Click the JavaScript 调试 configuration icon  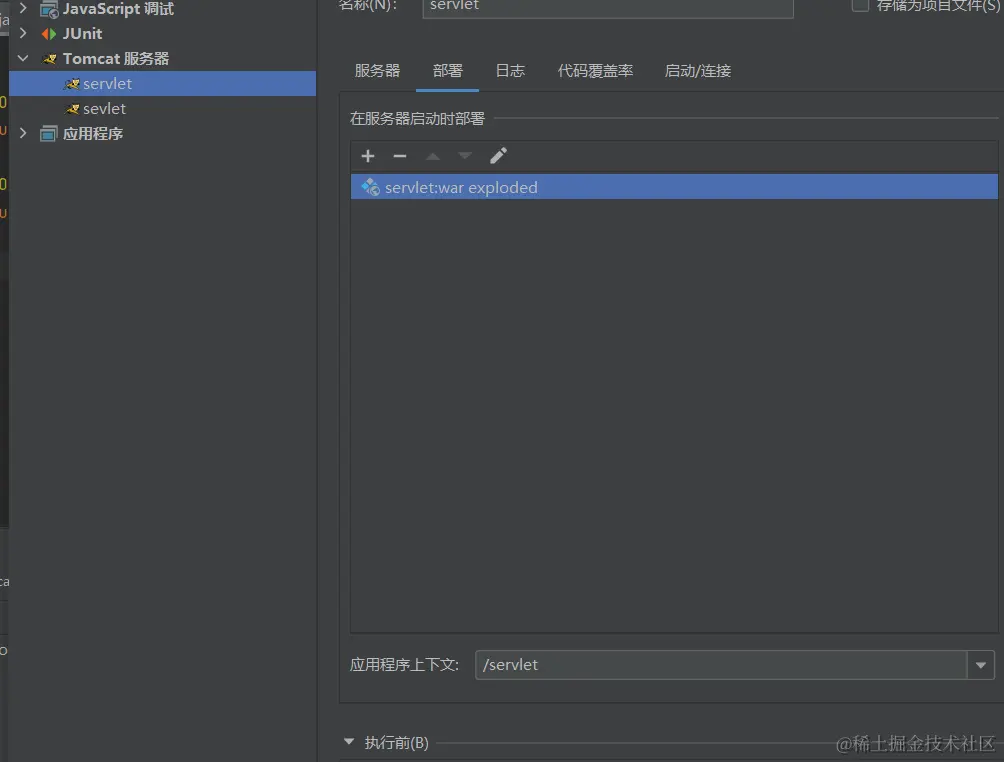49,9
